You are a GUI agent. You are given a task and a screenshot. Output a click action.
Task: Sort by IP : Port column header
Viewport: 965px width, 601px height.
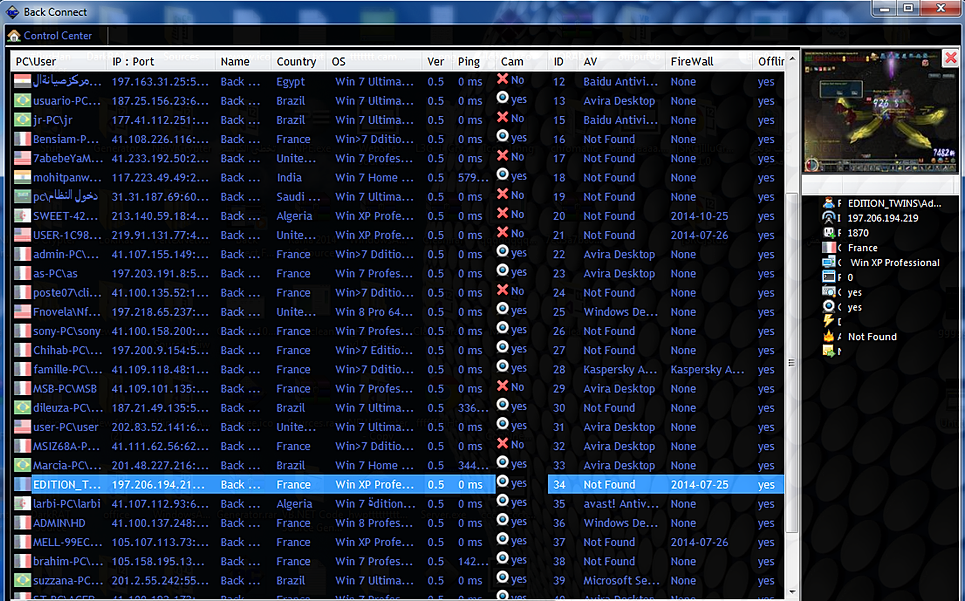click(162, 62)
